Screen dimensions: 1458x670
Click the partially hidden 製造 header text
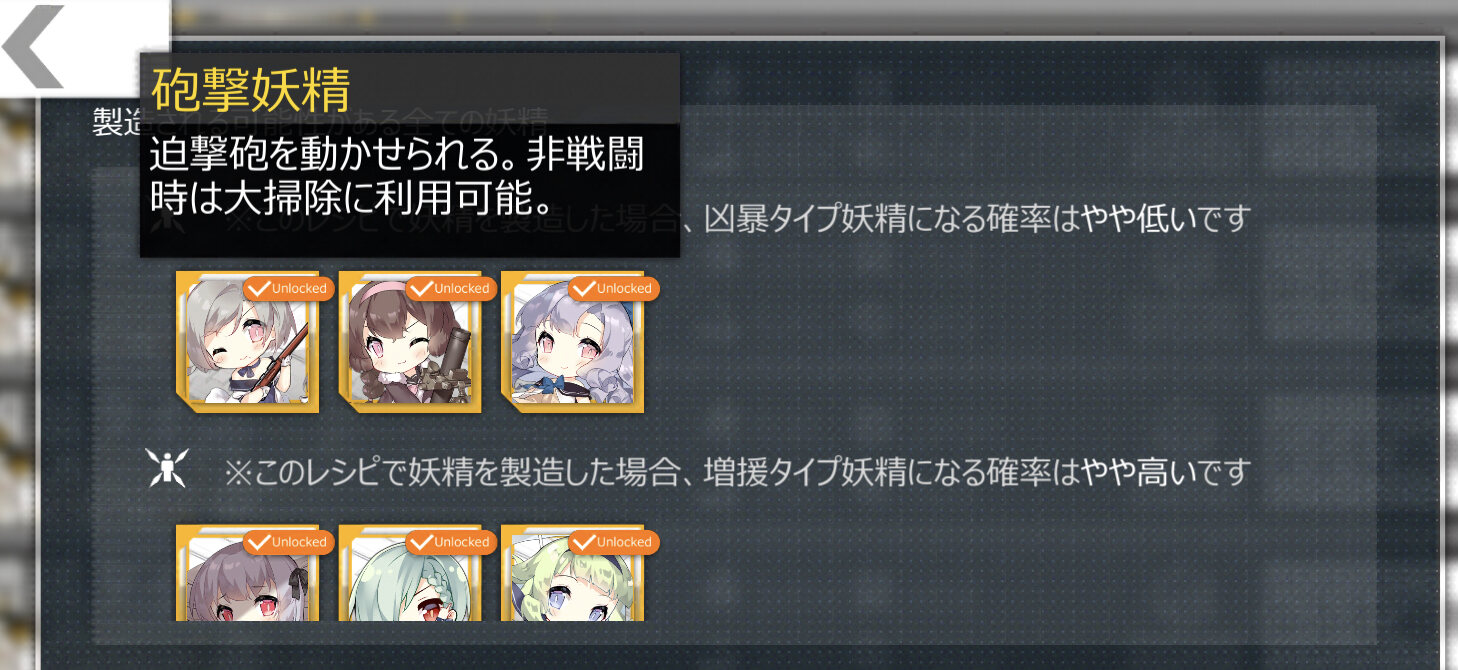pyautogui.click(x=117, y=121)
